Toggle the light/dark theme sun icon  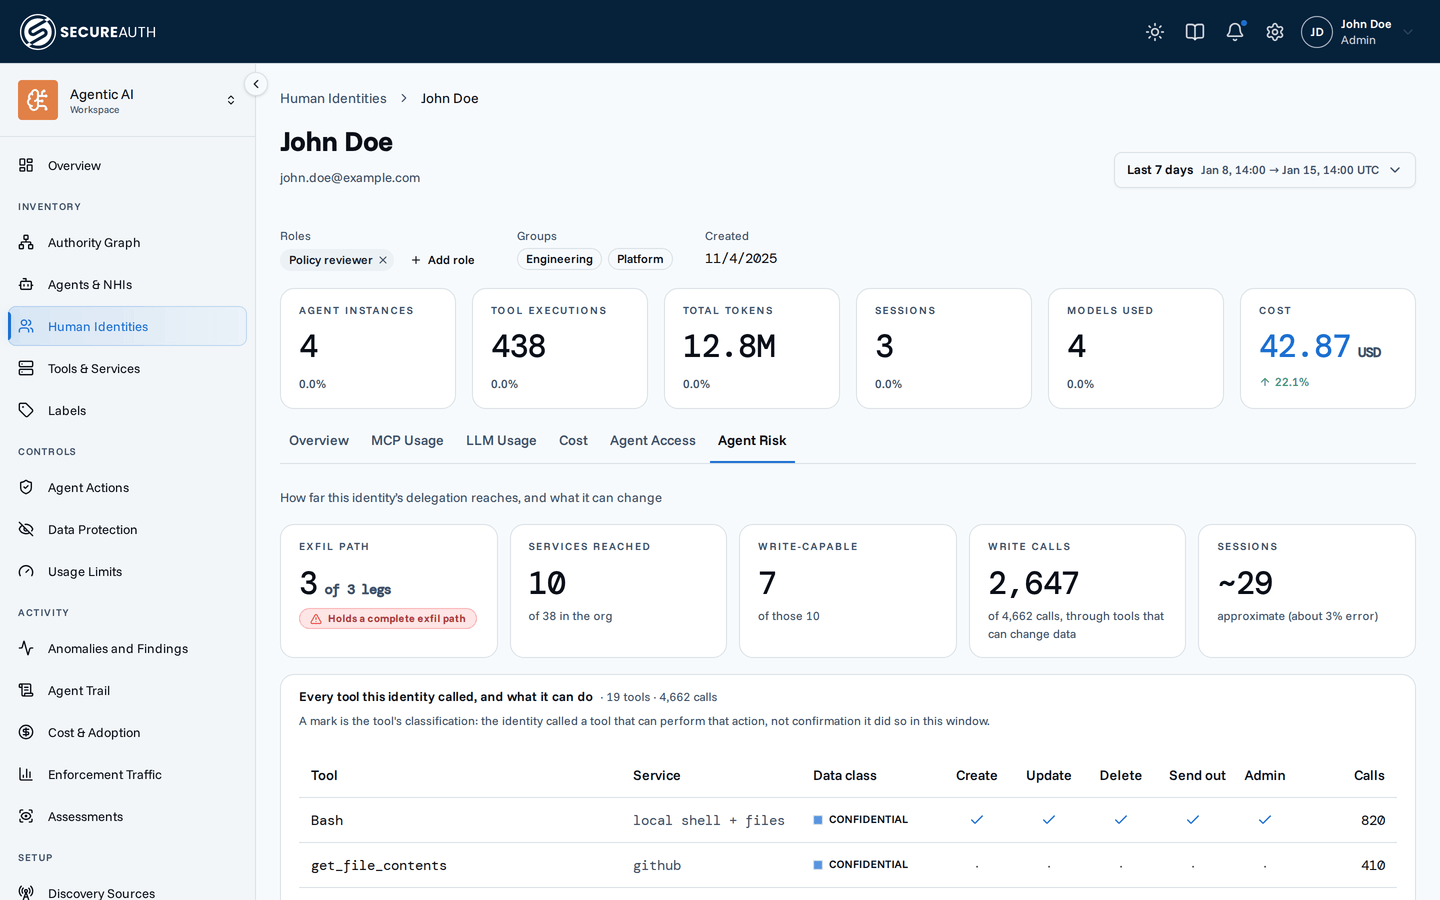point(1155,32)
